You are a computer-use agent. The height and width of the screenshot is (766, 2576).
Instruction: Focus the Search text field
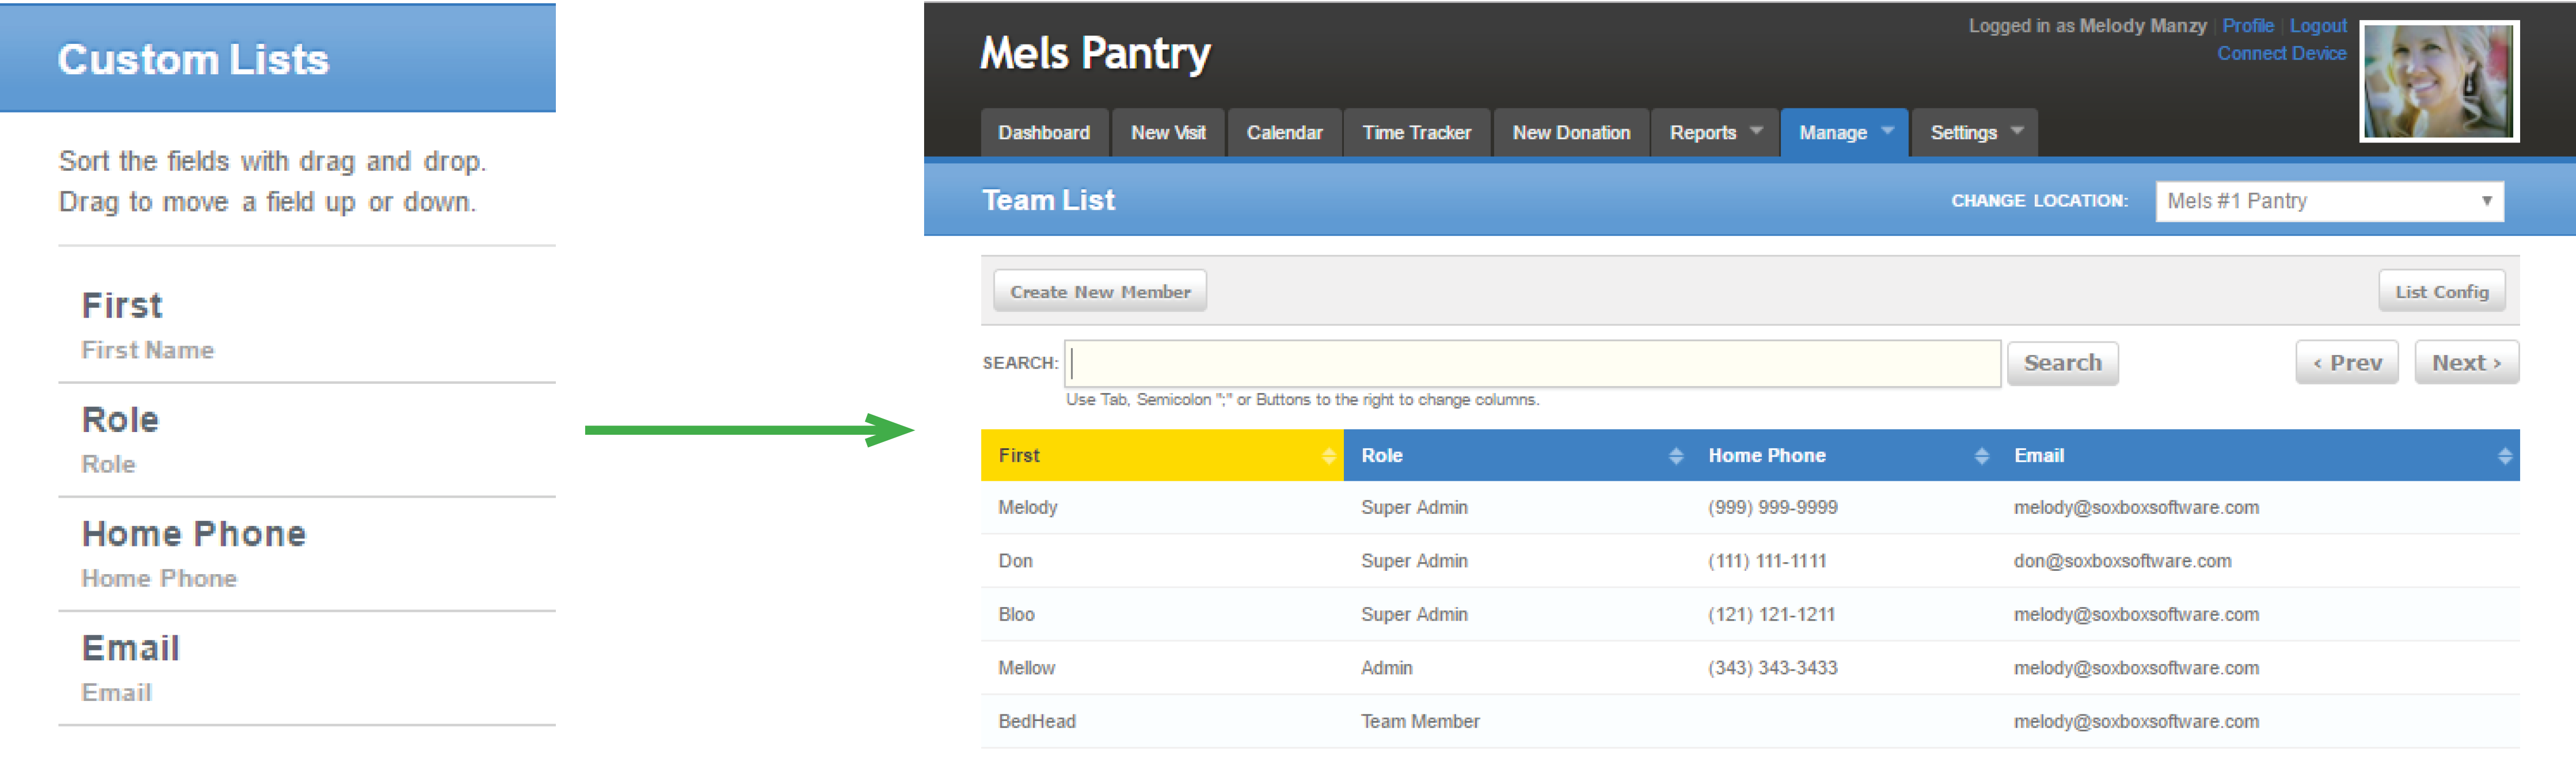[1532, 363]
